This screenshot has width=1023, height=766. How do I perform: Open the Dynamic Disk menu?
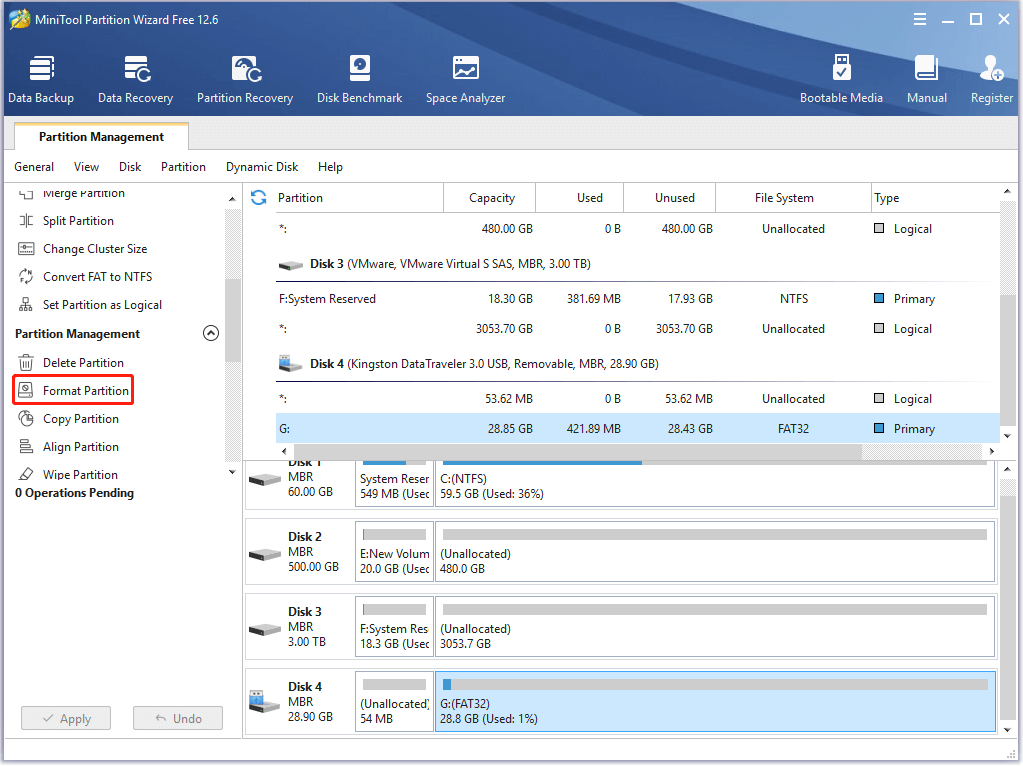262,167
